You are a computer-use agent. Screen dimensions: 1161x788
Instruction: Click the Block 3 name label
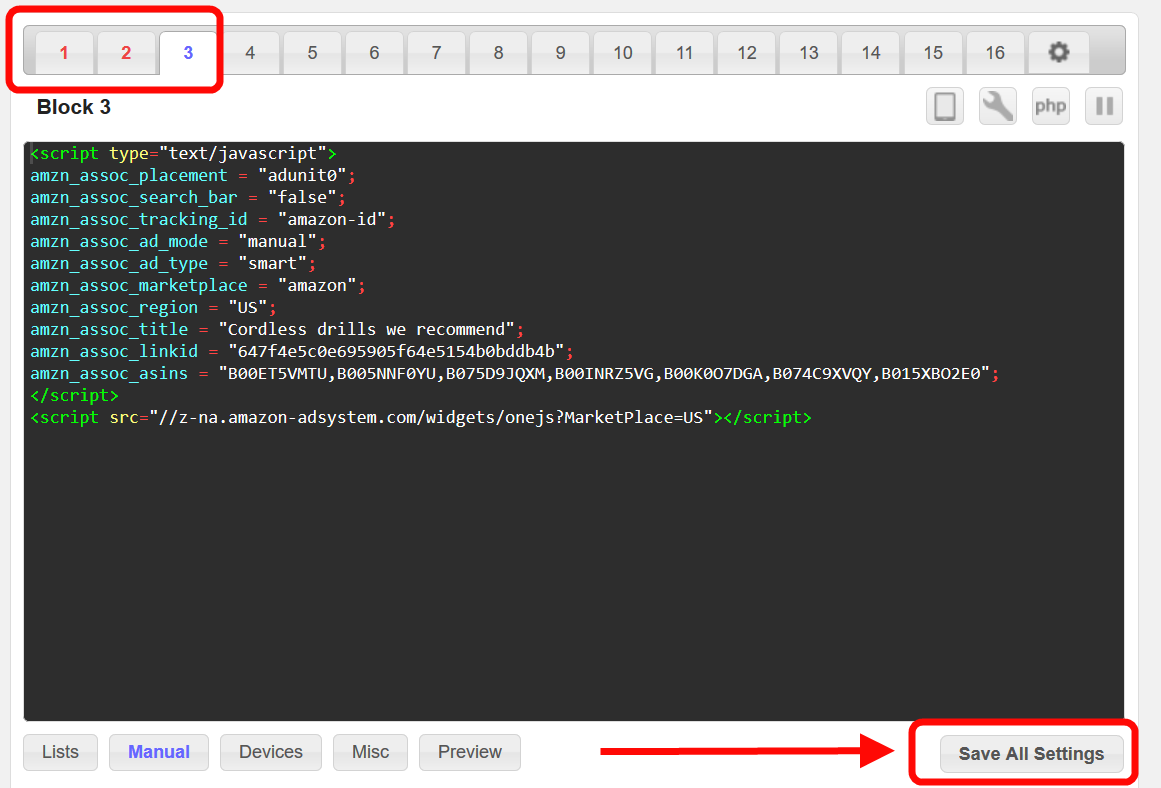point(74,107)
